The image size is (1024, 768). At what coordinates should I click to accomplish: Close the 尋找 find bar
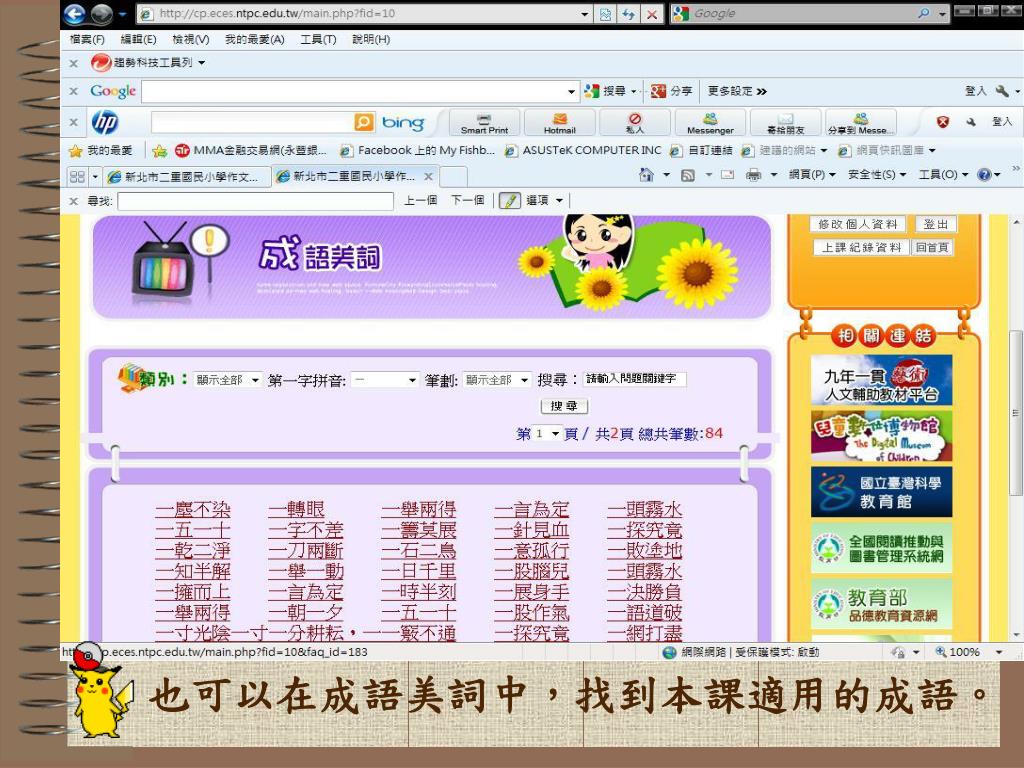tap(74, 201)
